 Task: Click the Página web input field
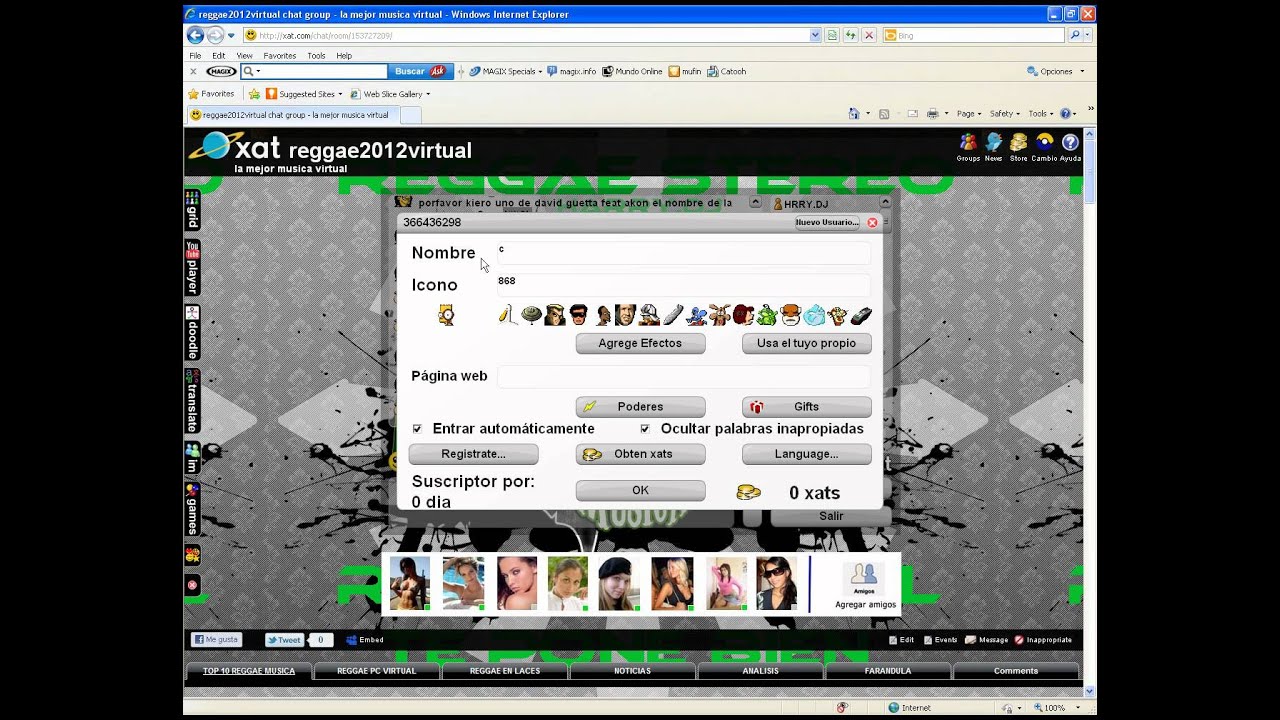point(684,377)
